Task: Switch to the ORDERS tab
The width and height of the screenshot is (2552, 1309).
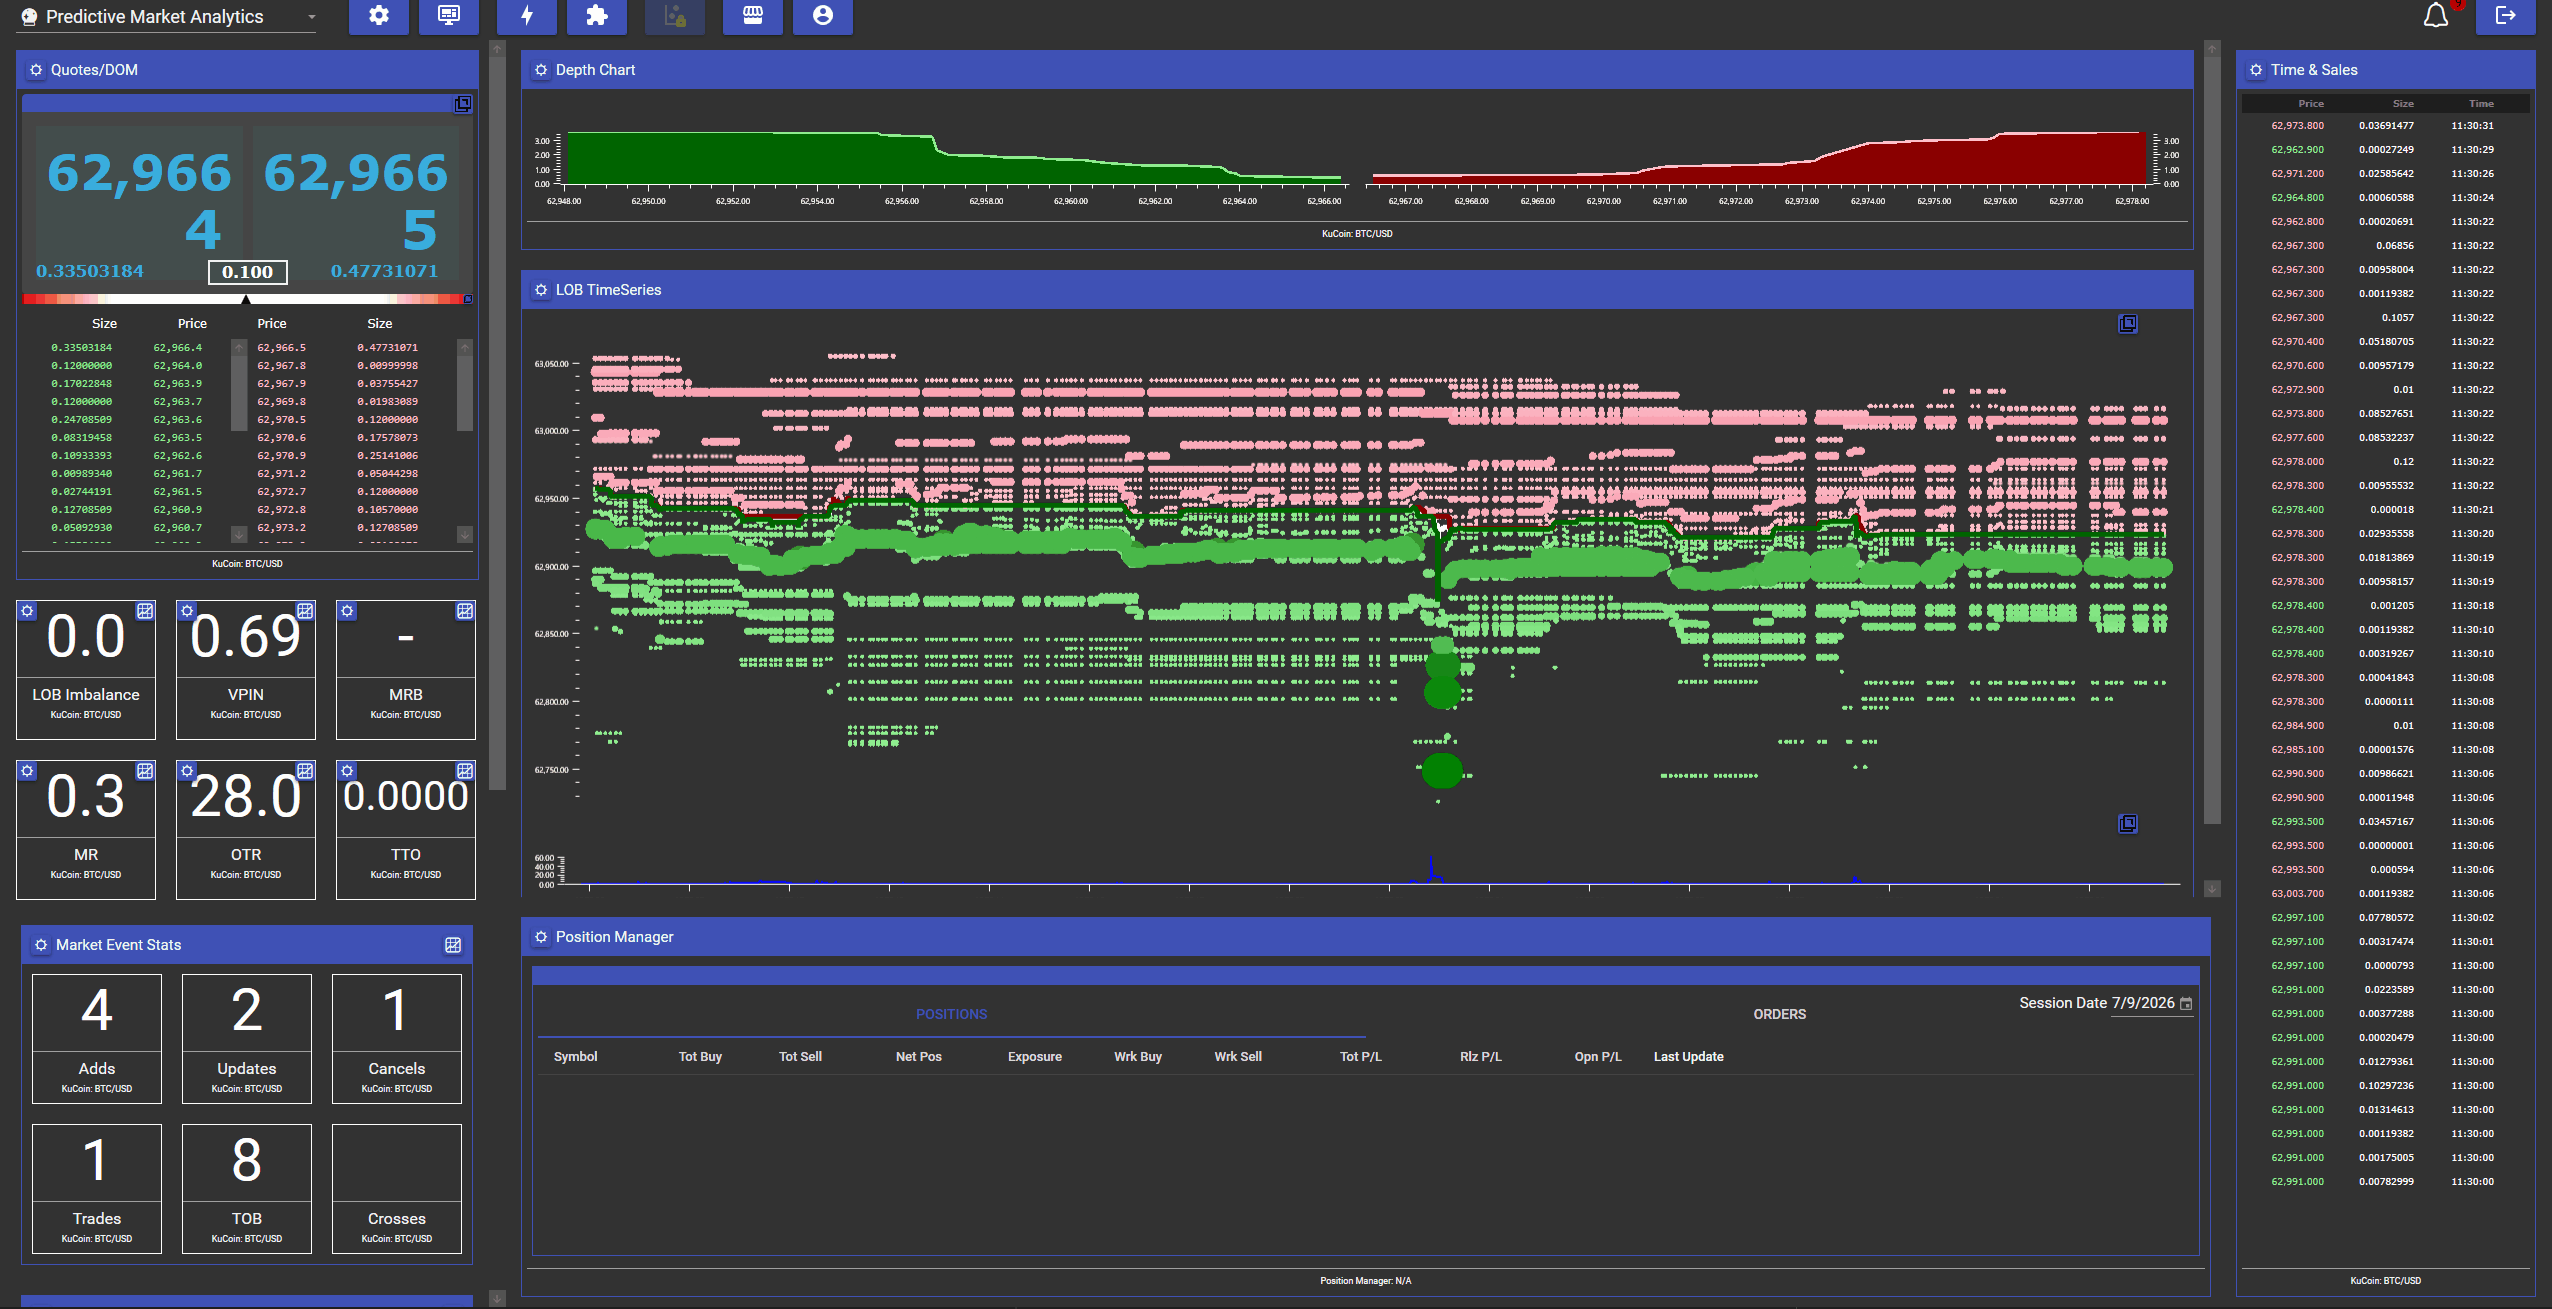Action: (x=1779, y=1014)
